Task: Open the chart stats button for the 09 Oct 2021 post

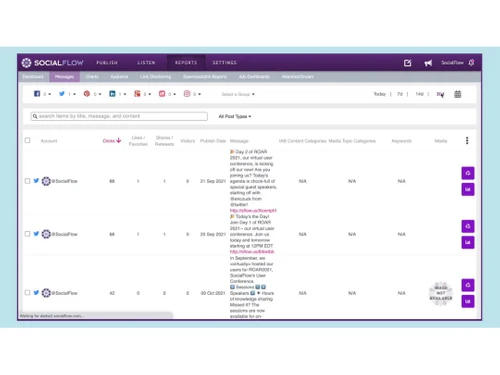Action: click(468, 301)
